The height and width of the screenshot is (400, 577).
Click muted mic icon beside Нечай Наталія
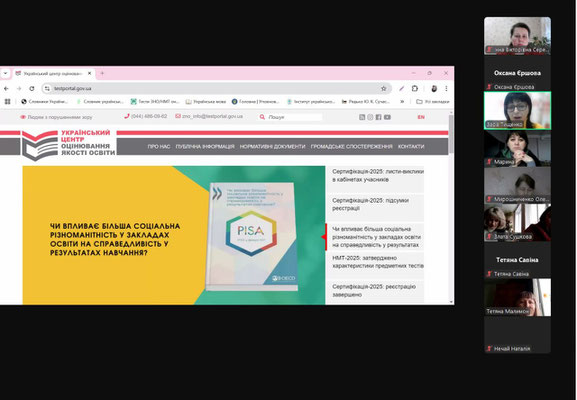pos(489,348)
